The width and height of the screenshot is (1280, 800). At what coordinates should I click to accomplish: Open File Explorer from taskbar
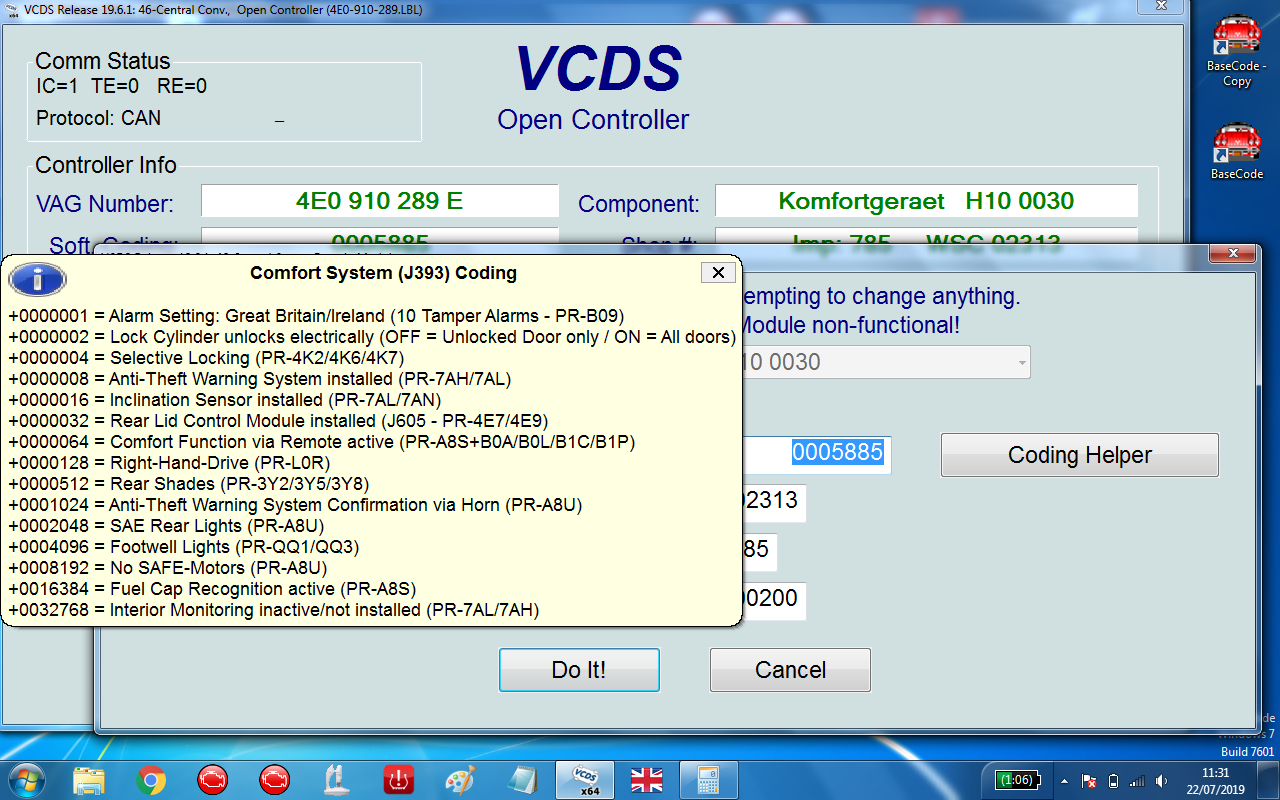[x=89, y=780]
